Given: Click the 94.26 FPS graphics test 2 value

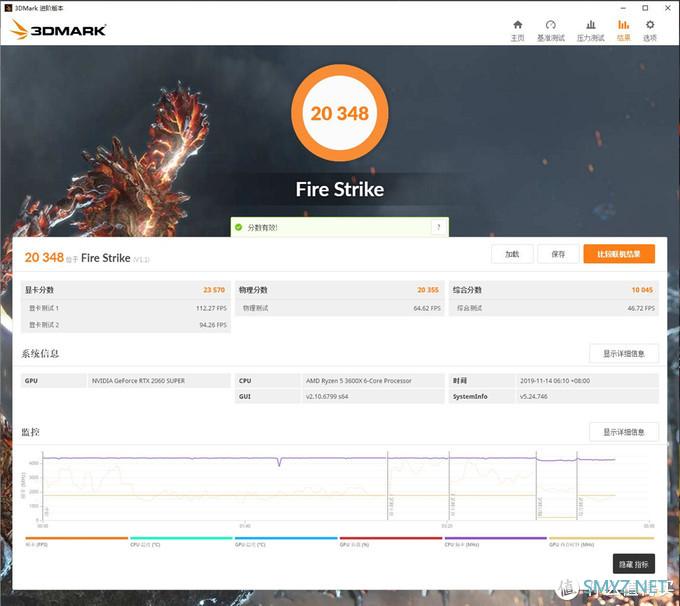Looking at the screenshot, I should 213,325.
